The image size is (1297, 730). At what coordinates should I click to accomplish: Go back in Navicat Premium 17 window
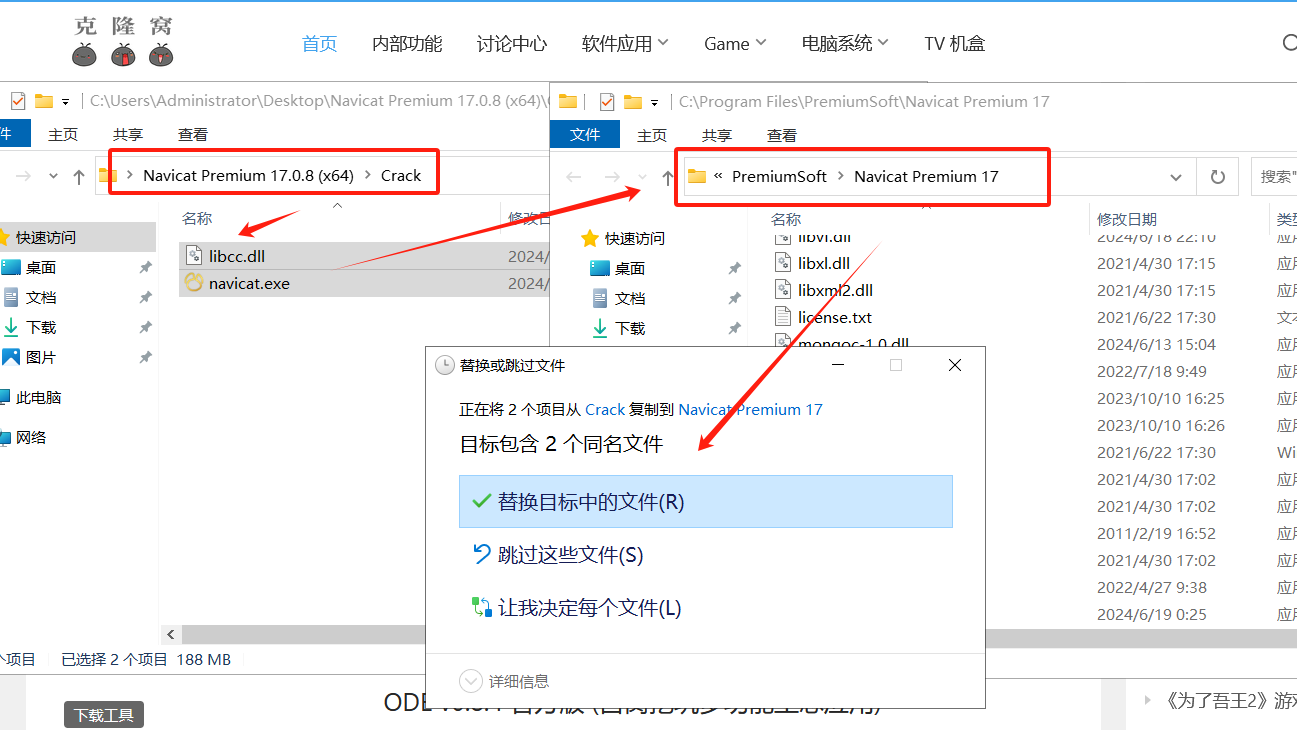tap(573, 177)
